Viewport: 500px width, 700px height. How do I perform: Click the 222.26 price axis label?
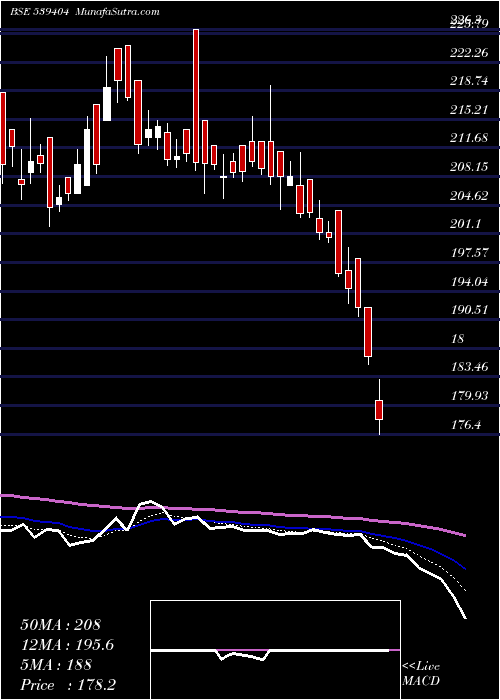(467, 54)
